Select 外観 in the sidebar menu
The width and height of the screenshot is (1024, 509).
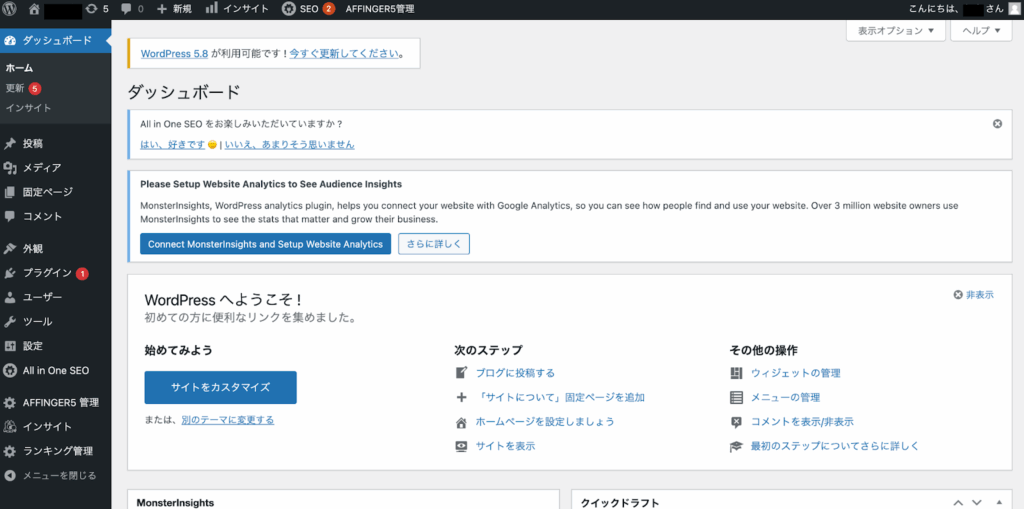click(33, 249)
